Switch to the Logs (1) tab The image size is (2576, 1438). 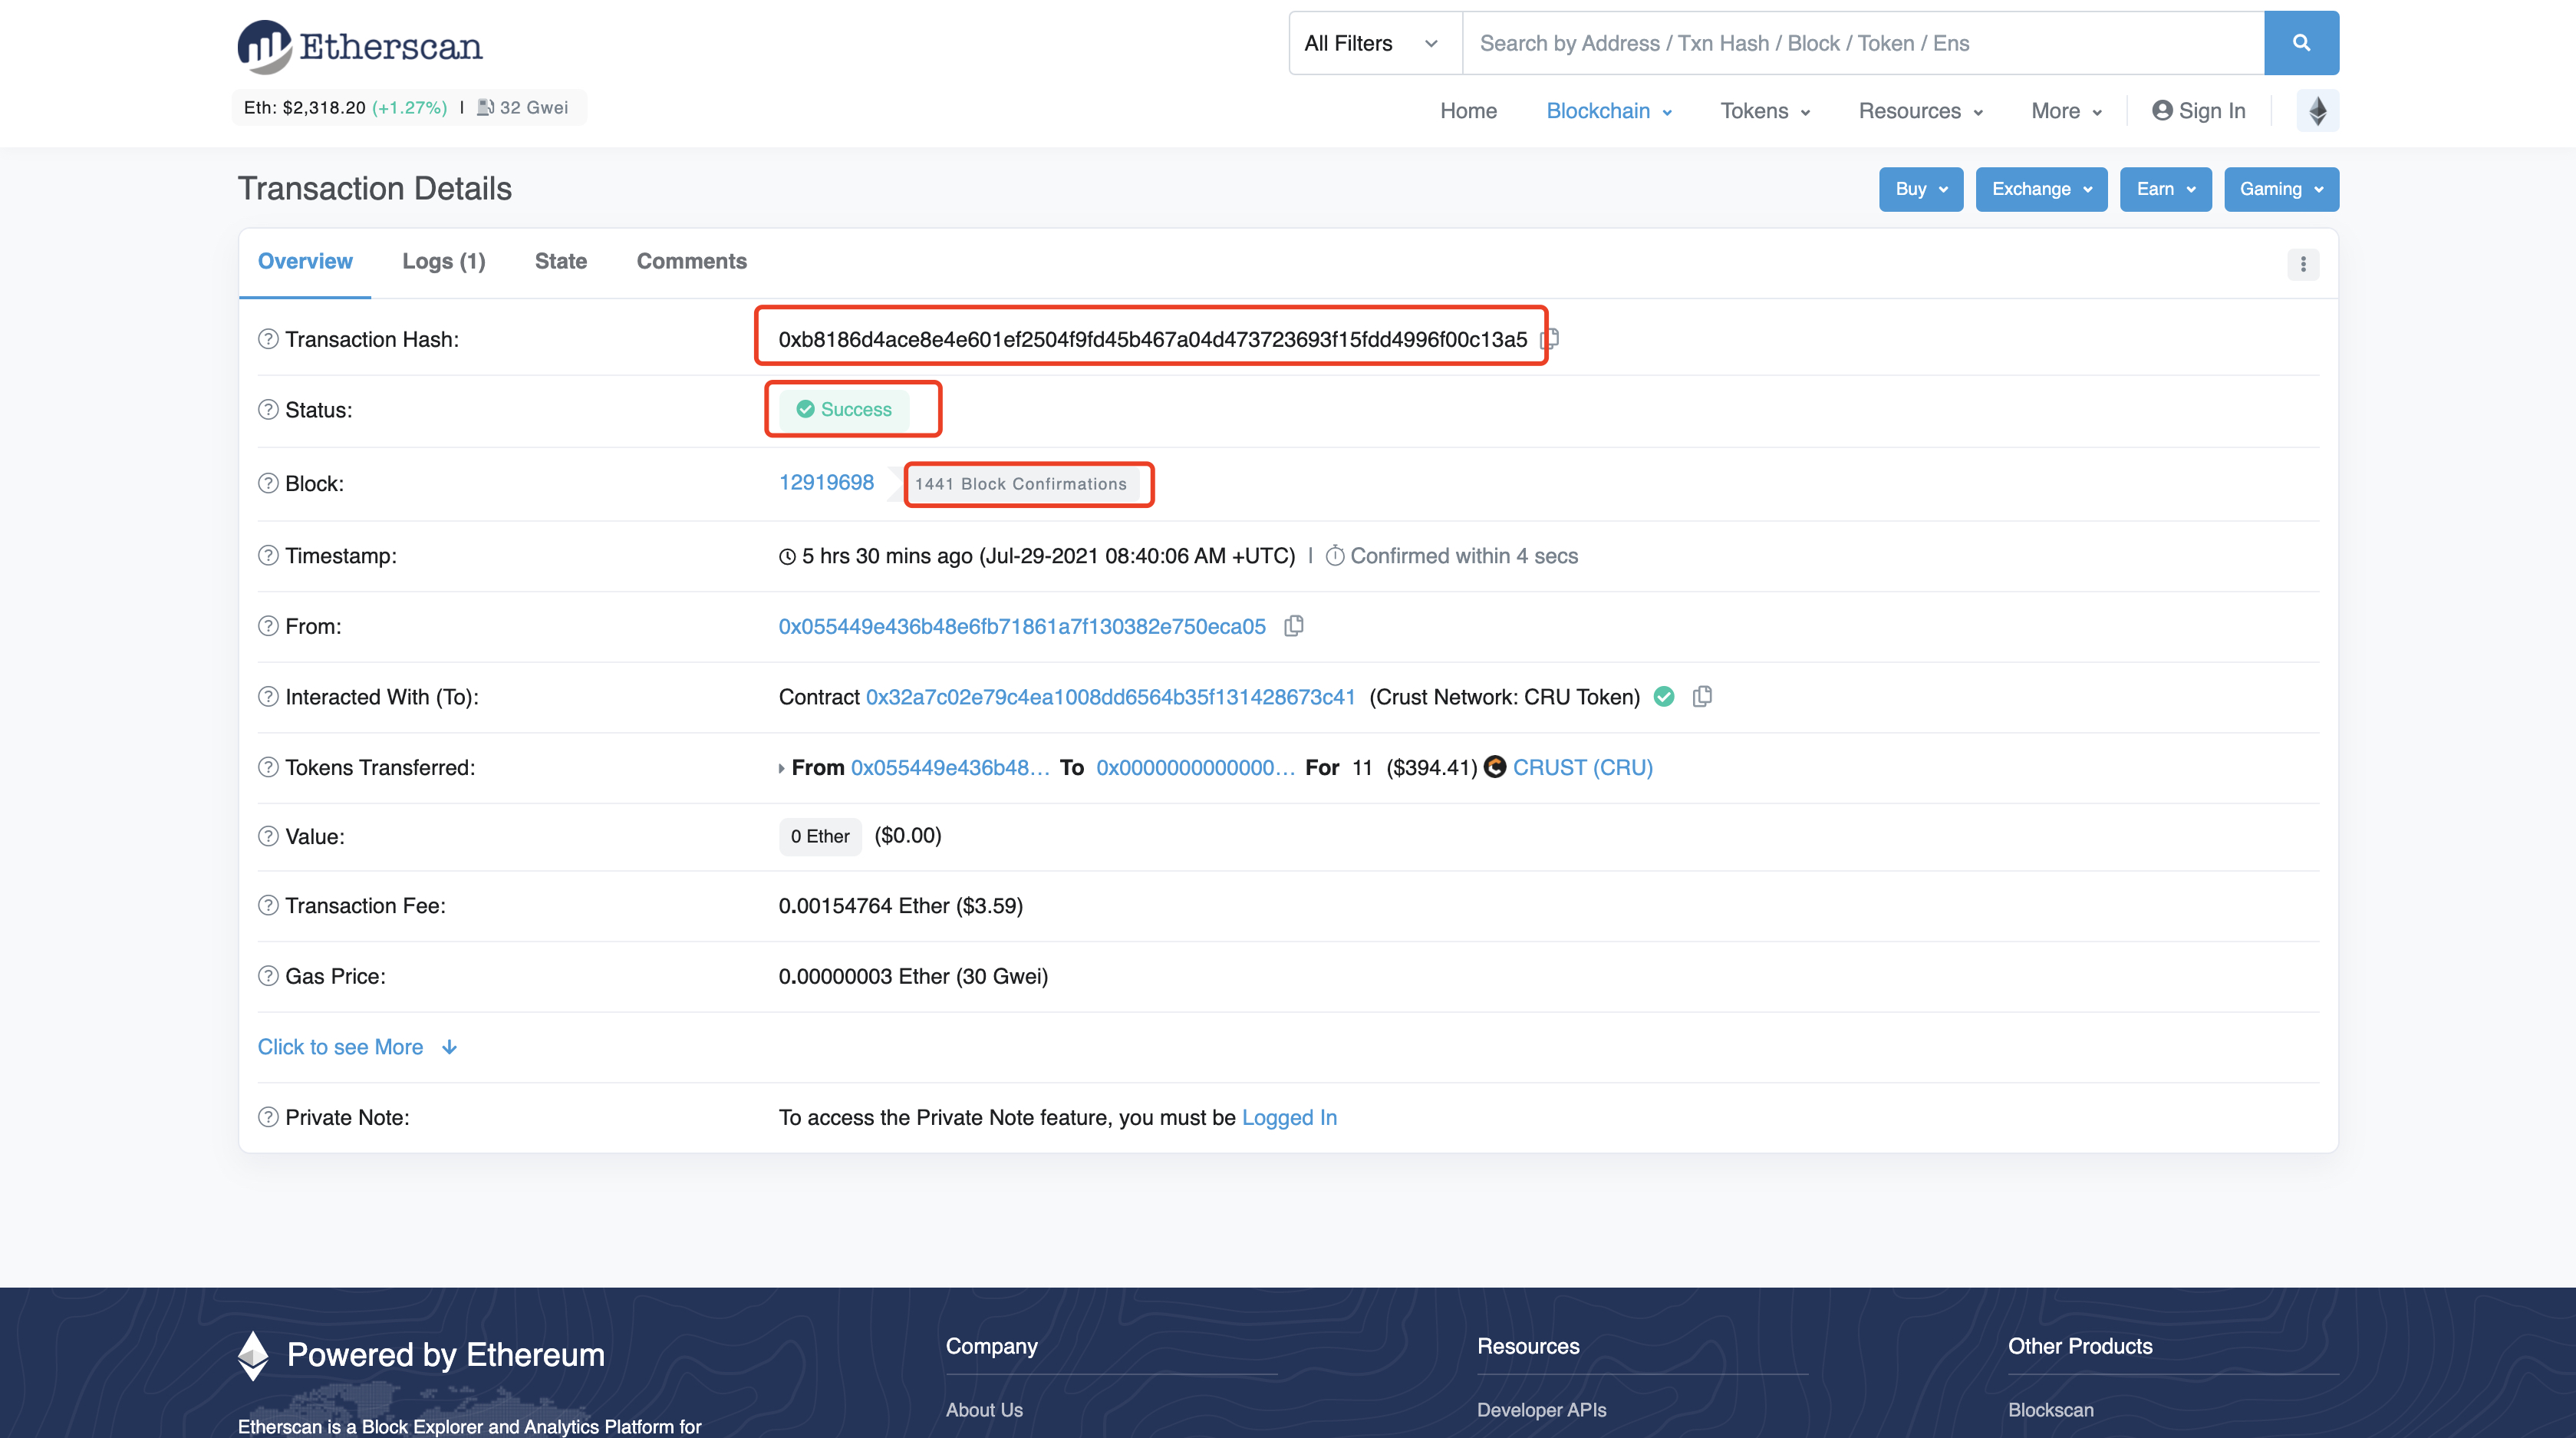(444, 261)
